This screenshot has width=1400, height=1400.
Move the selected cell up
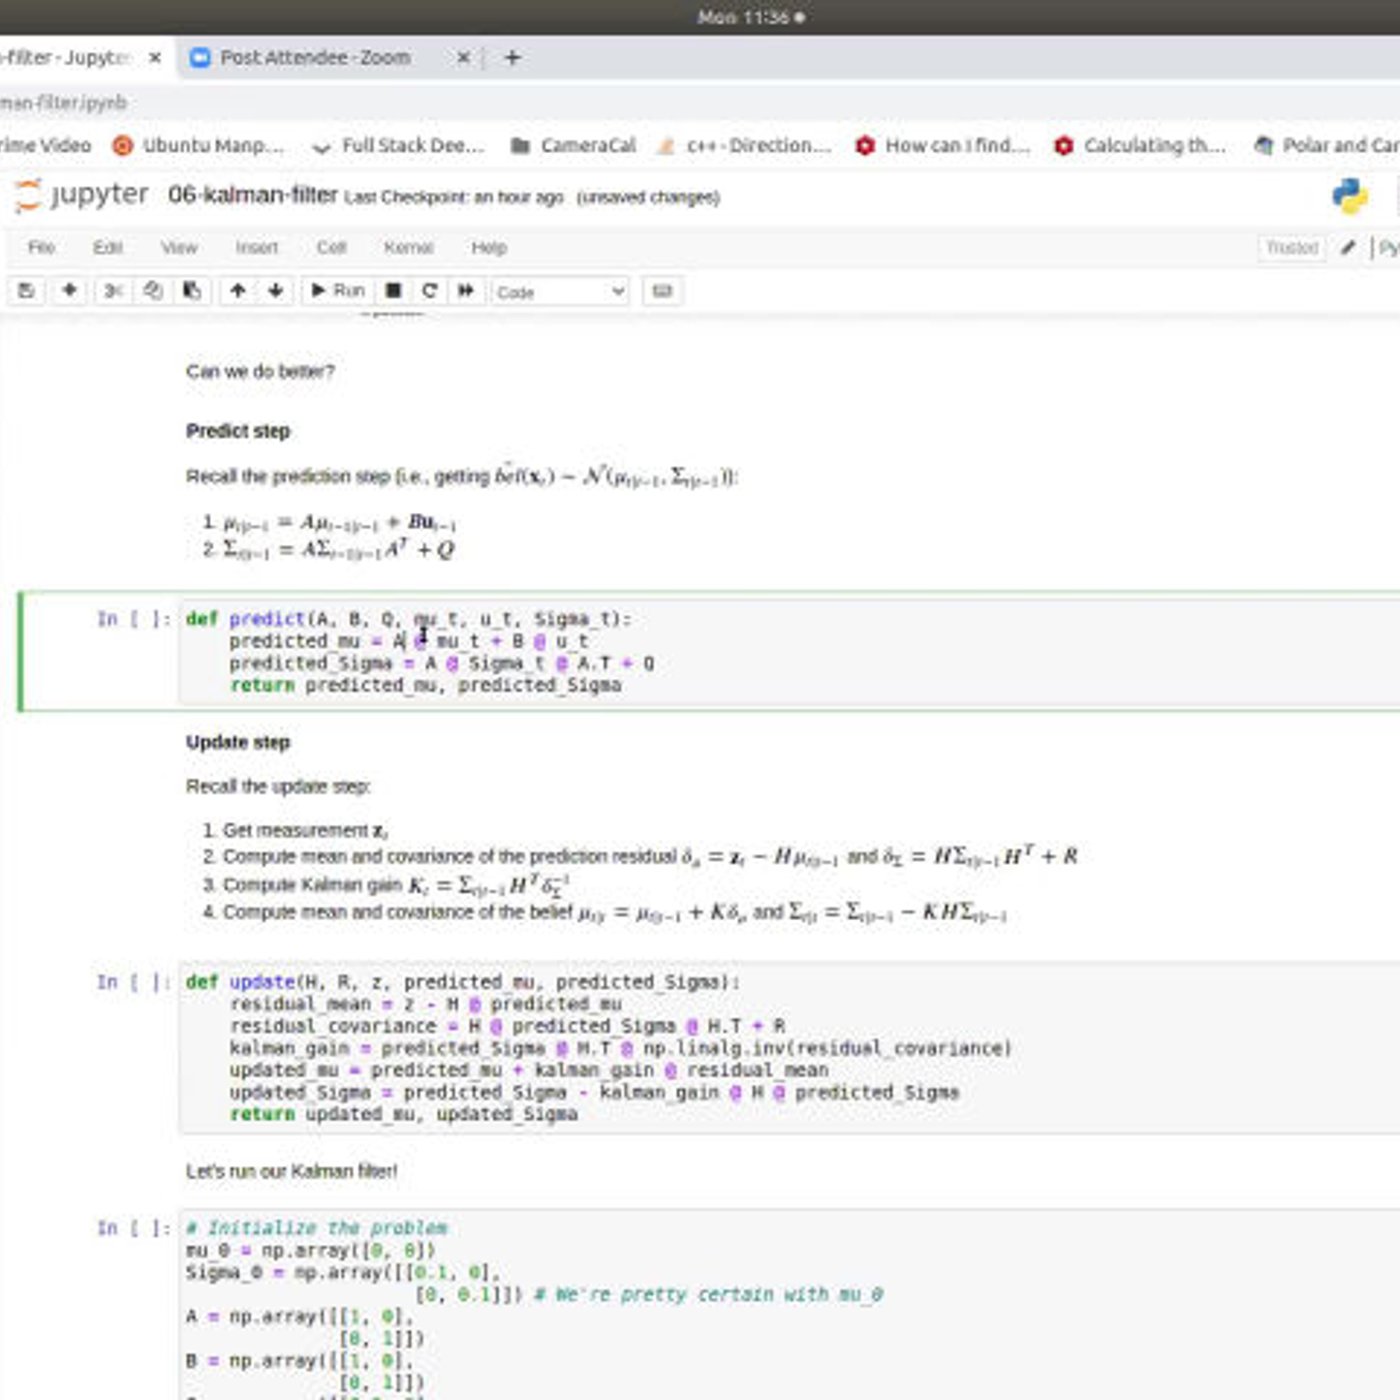pyautogui.click(x=238, y=291)
